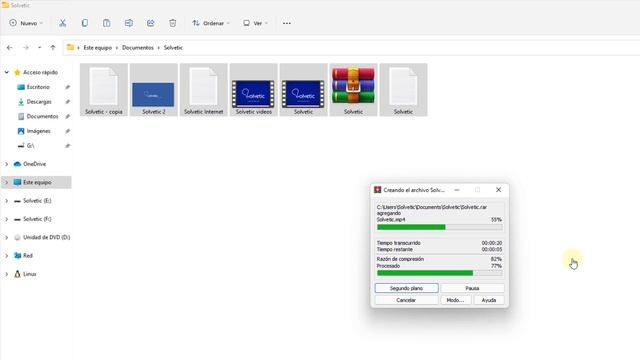This screenshot has width=640, height=360.
Task: Click the Razón de compresión text
Action: (x=400, y=259)
